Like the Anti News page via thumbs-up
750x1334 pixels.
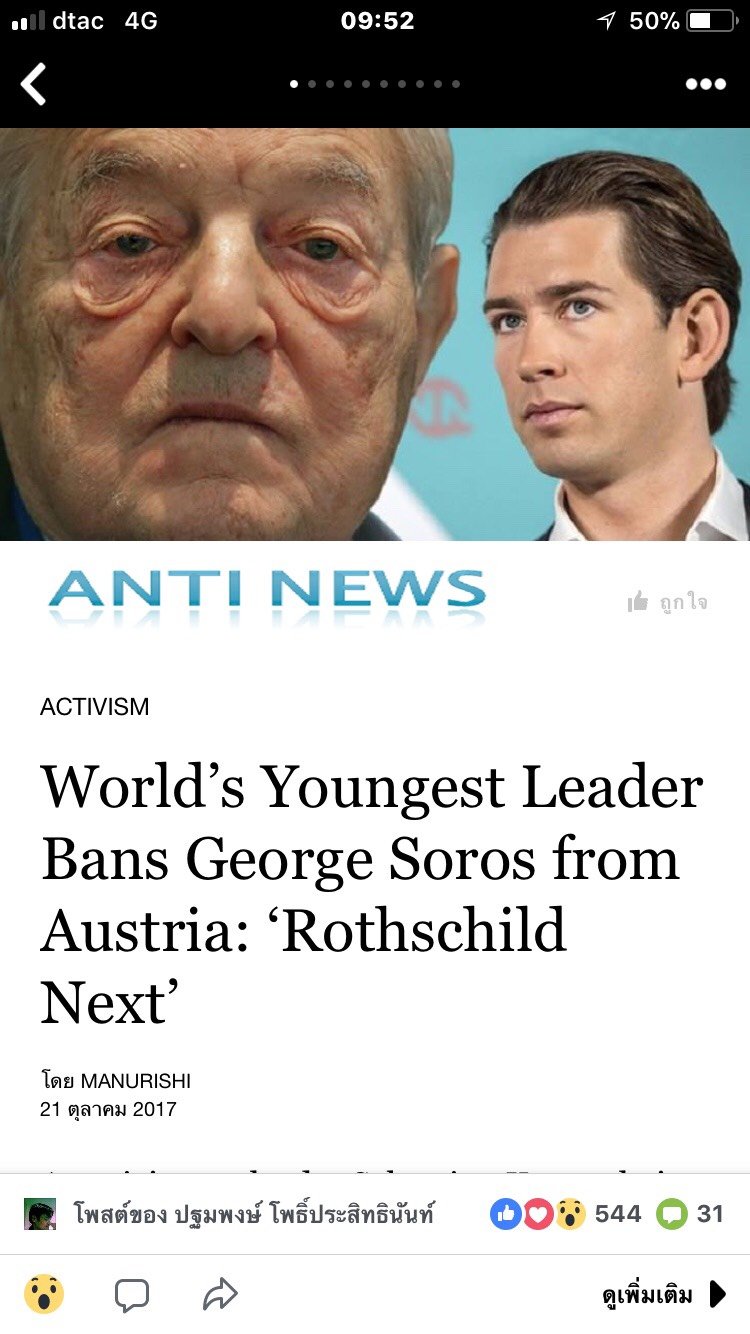pyautogui.click(x=667, y=601)
